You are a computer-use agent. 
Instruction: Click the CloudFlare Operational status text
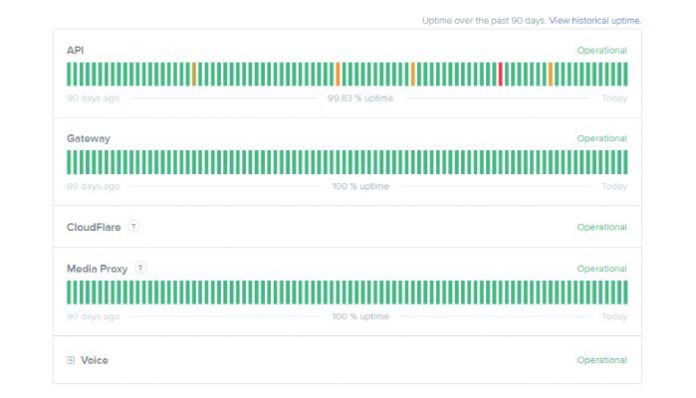point(602,227)
